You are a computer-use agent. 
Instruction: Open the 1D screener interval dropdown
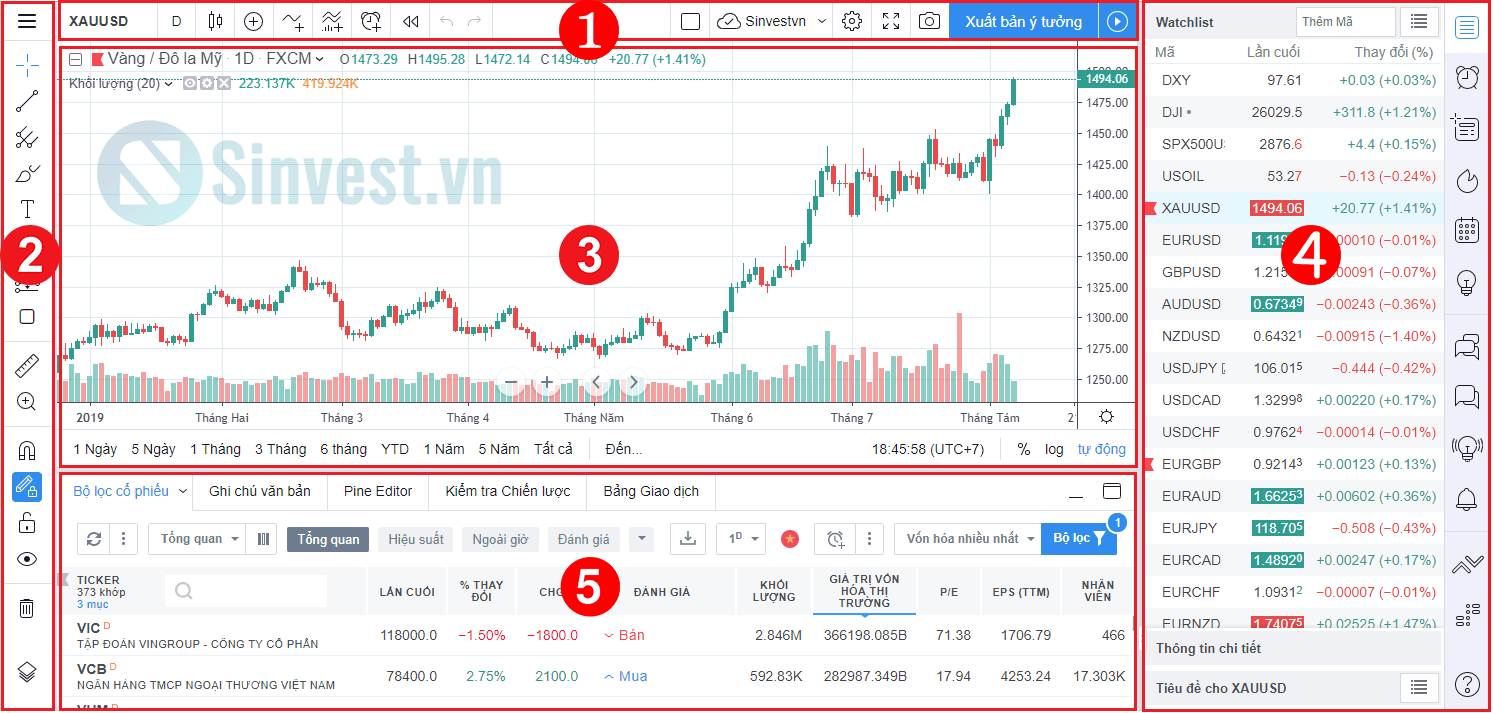coord(741,539)
